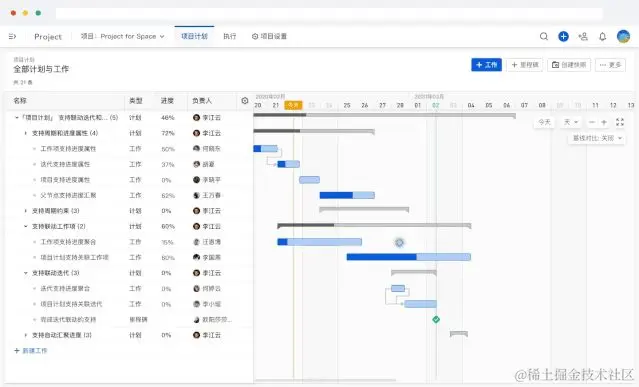
Task: Click the green milestone diamond marker
Action: [x=436, y=319]
